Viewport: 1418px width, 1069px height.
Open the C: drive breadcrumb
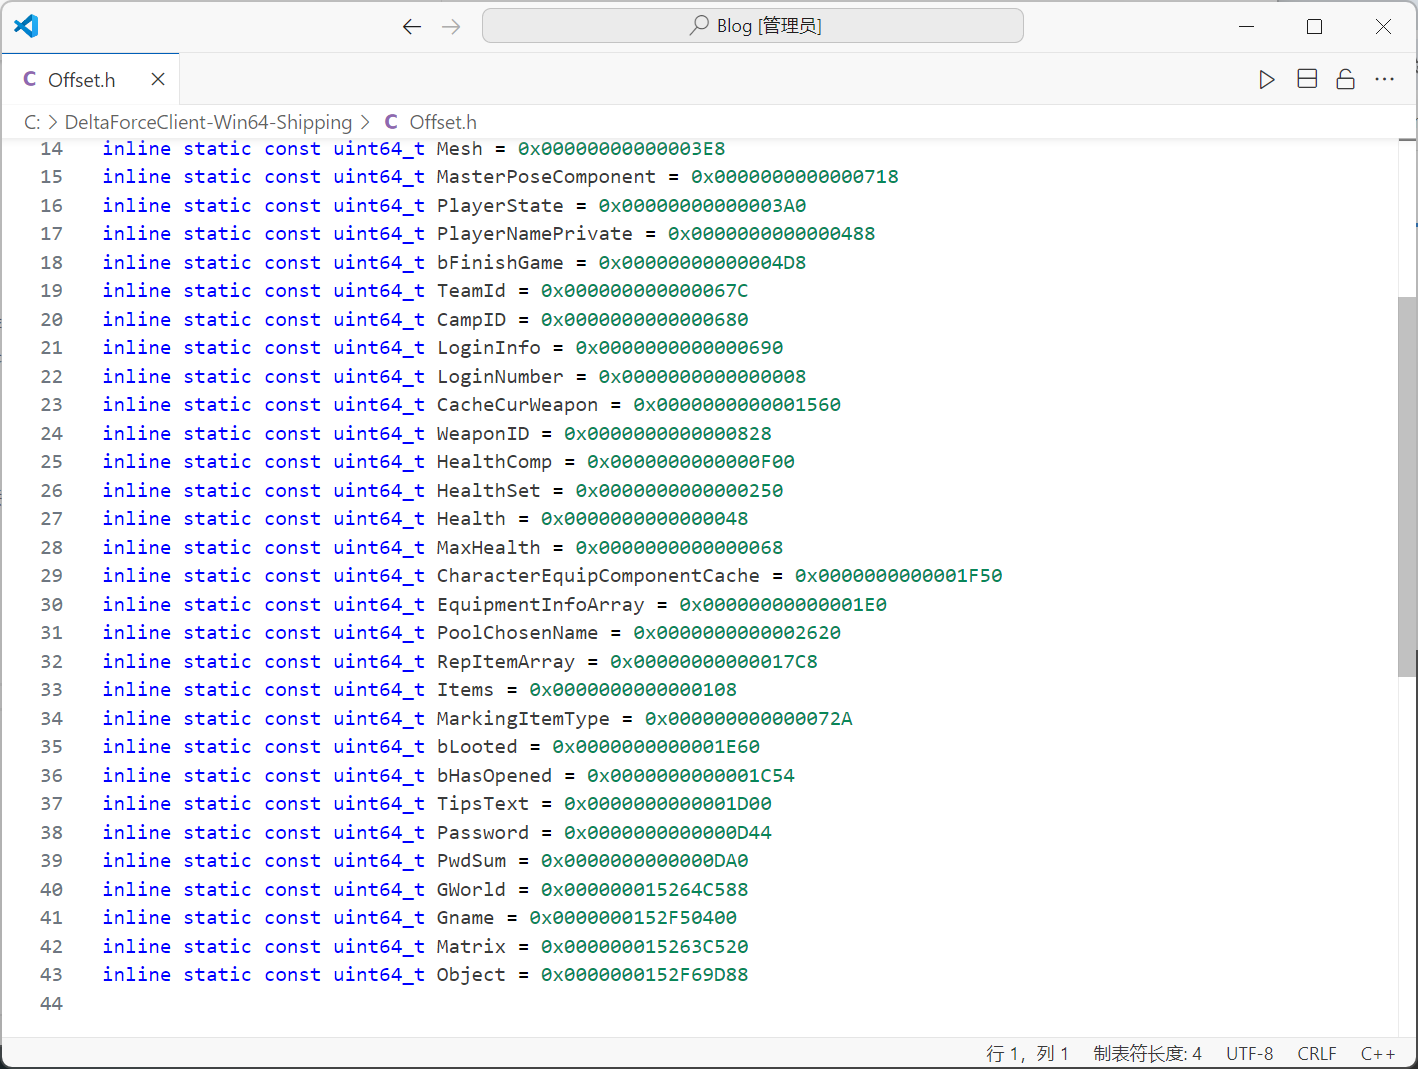[32, 122]
